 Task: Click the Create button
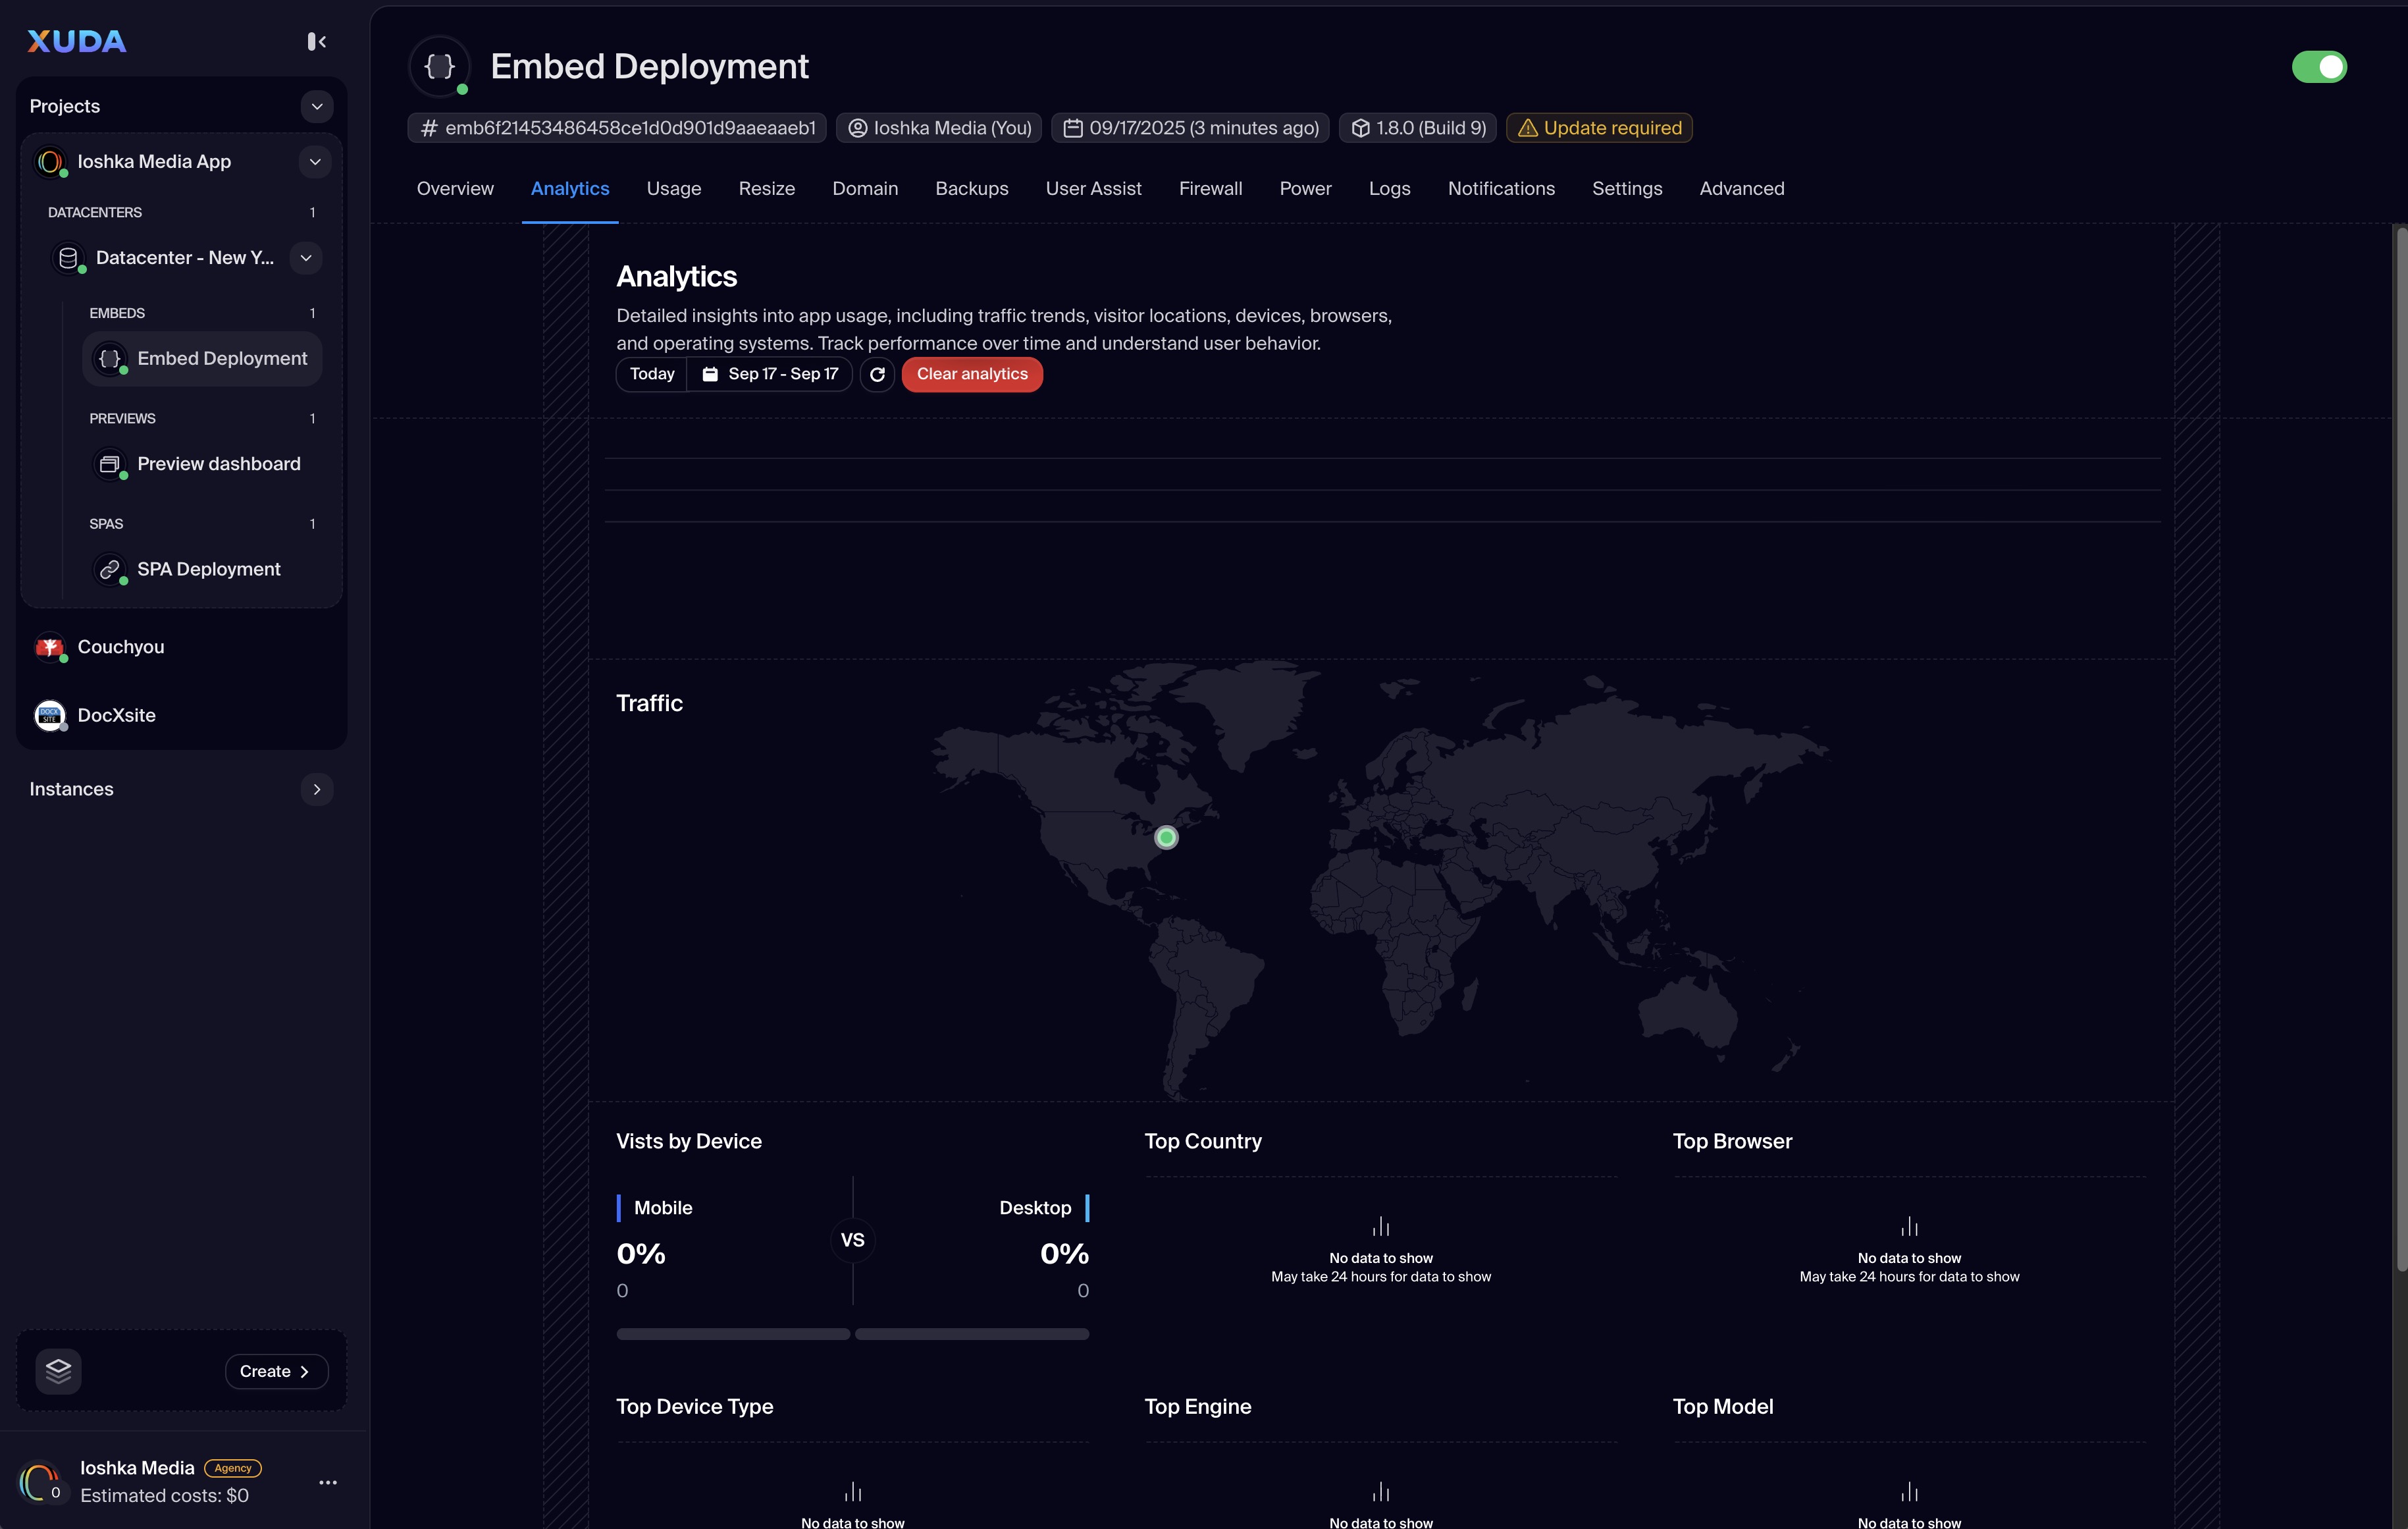[x=275, y=1371]
